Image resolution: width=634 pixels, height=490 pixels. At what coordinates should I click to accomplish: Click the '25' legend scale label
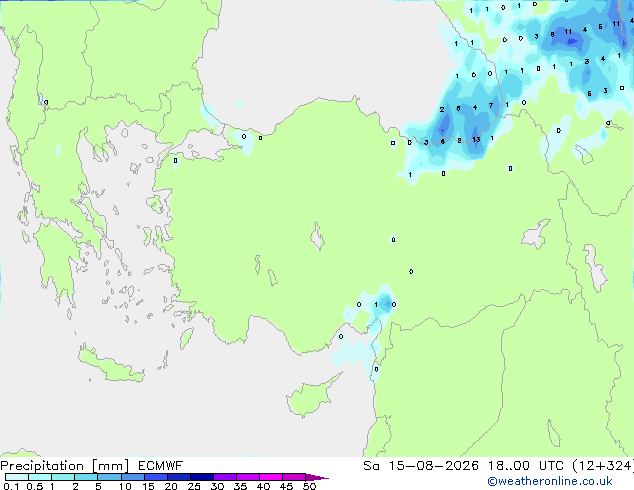194,486
